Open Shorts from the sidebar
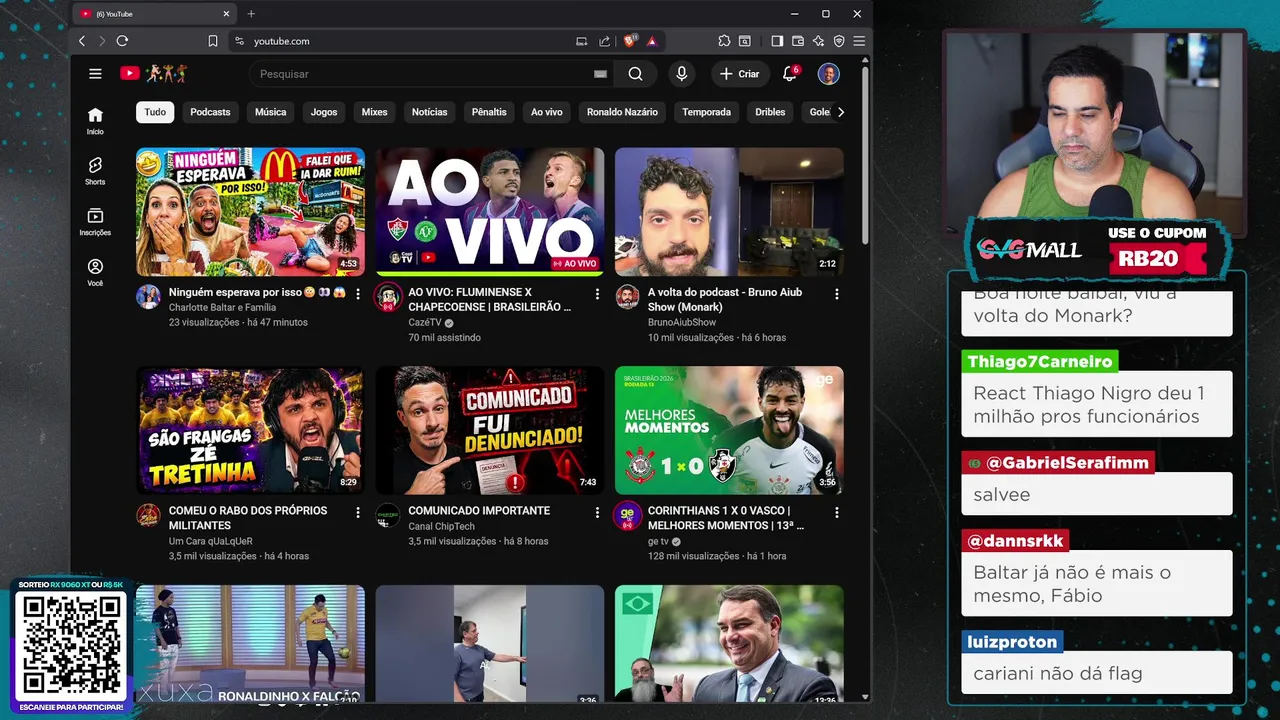The height and width of the screenshot is (720, 1280). pyautogui.click(x=95, y=171)
